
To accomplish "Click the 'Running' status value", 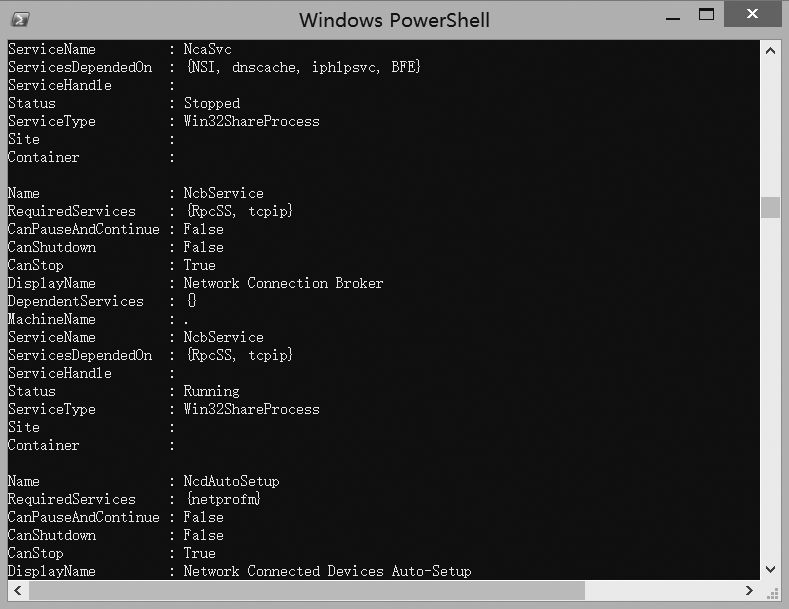I will tap(211, 391).
